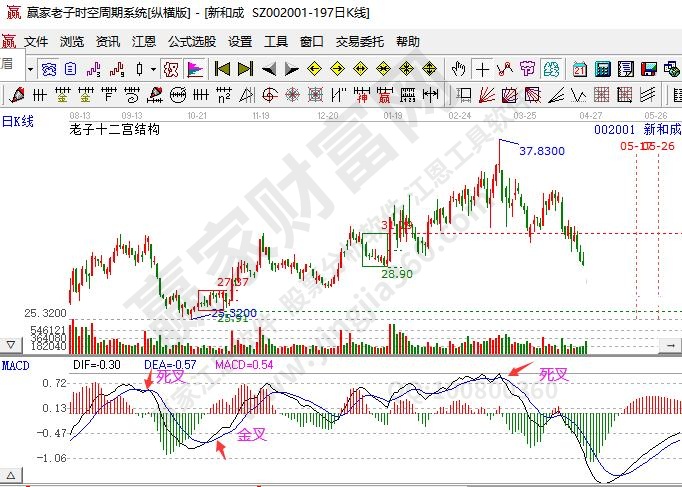Jump to first bar with skip-to-start icon
The width and height of the screenshot is (682, 487).
[x=222, y=69]
